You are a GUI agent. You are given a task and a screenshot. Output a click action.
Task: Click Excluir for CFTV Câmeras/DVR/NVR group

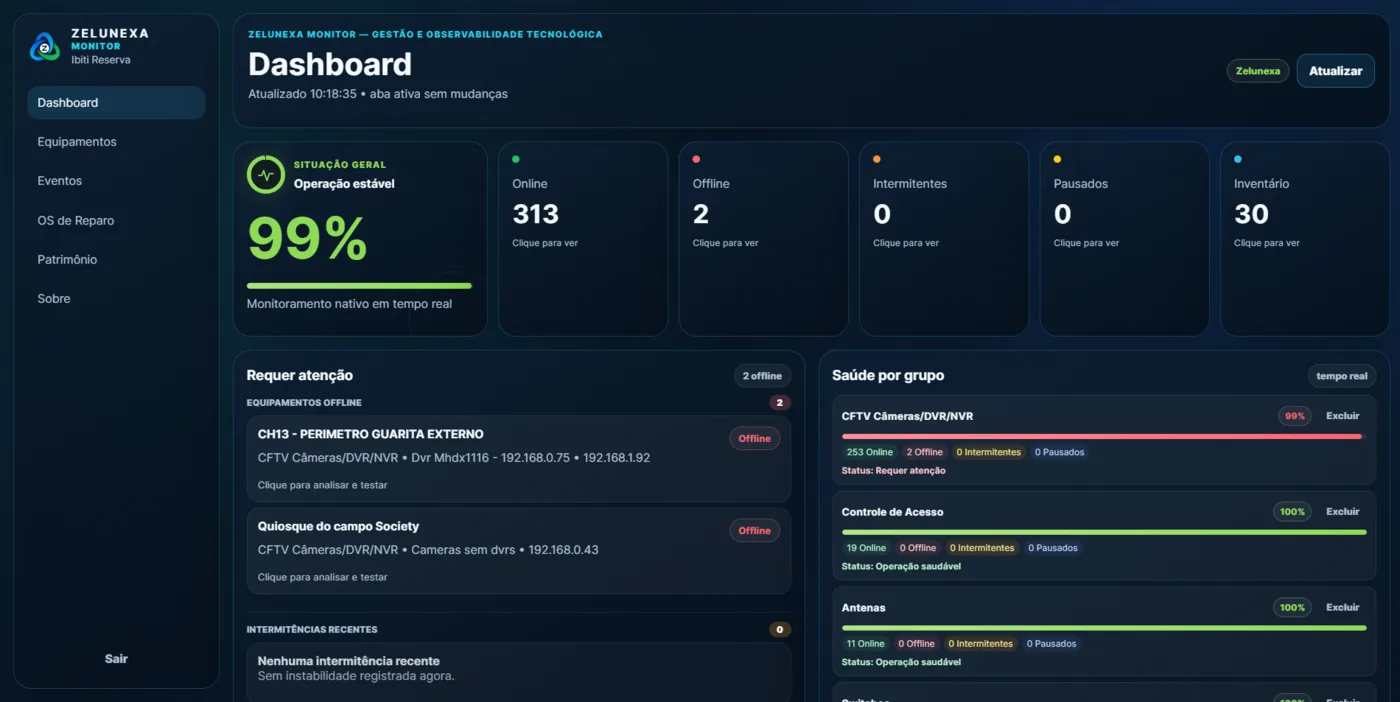click(x=1343, y=416)
